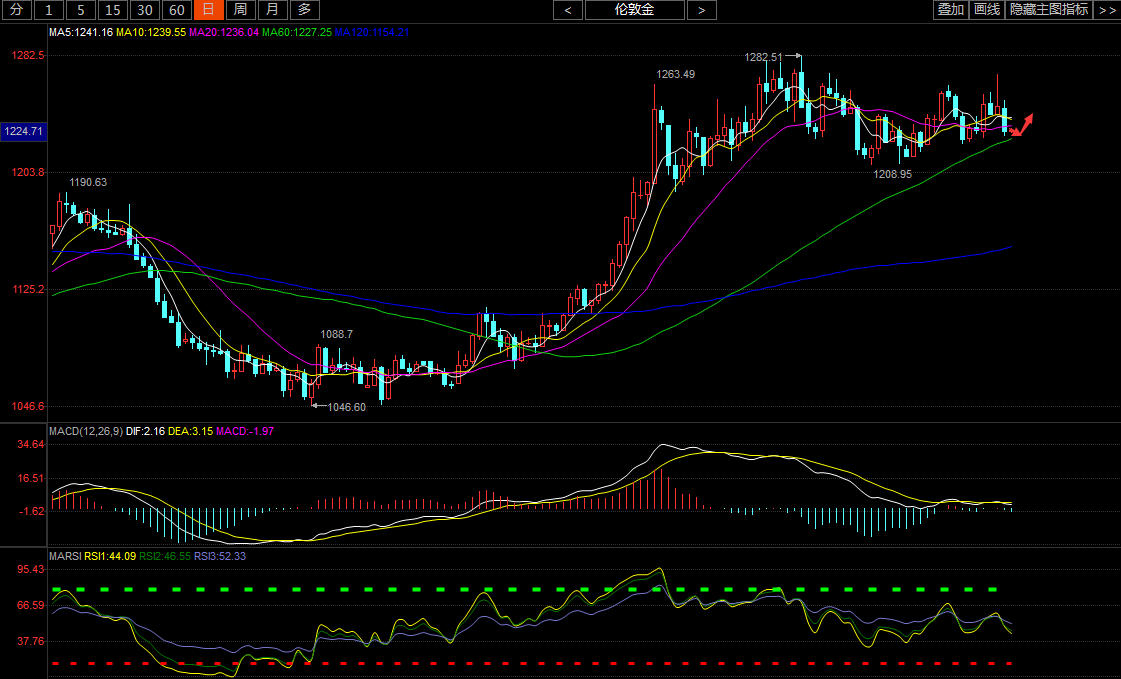Click the 95.43 RSI axis value
Image resolution: width=1121 pixels, height=679 pixels.
click(31, 570)
